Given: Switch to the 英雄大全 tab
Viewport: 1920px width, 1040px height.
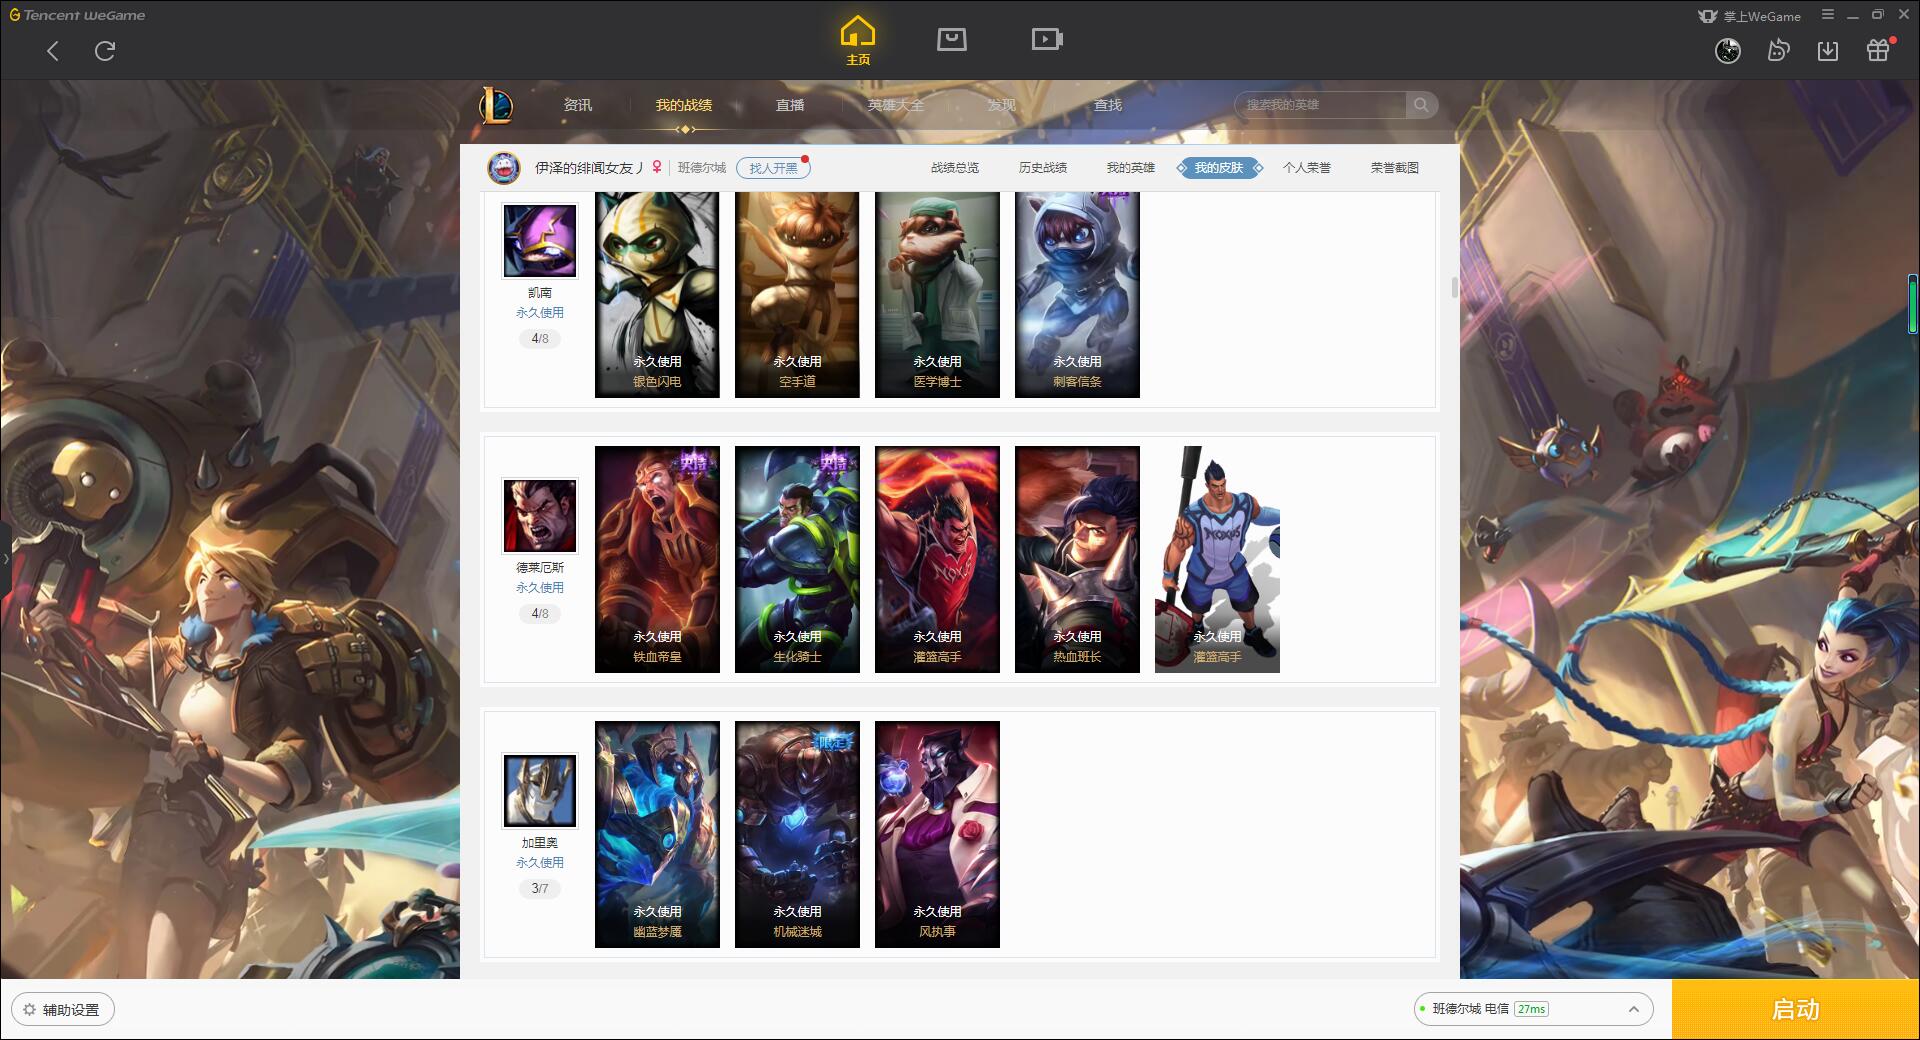Looking at the screenshot, I should 896,105.
